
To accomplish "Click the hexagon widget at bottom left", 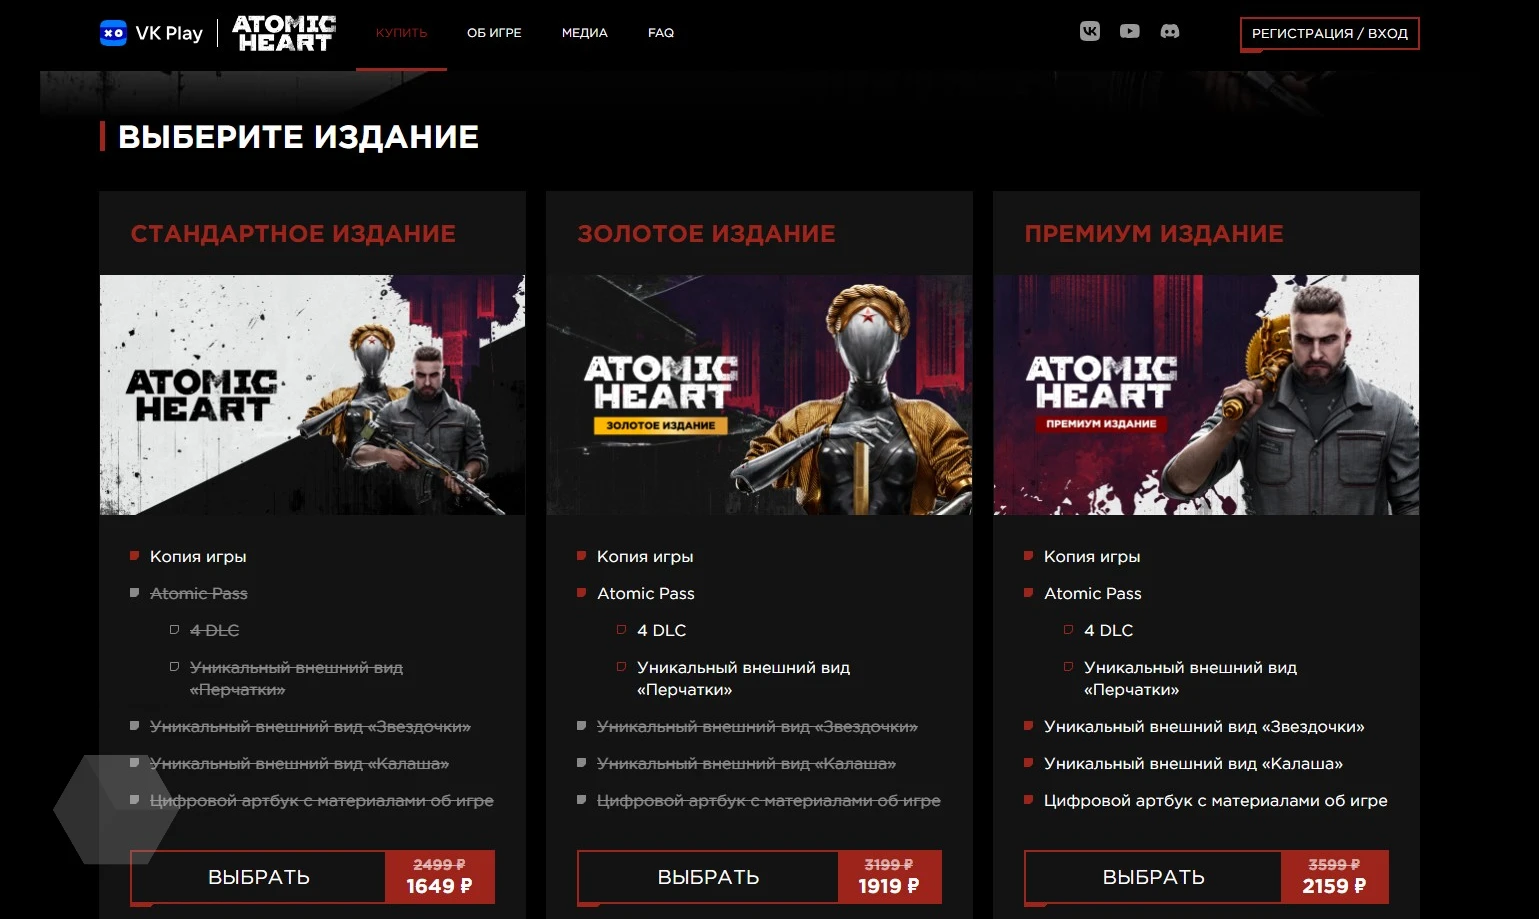I will [x=116, y=809].
